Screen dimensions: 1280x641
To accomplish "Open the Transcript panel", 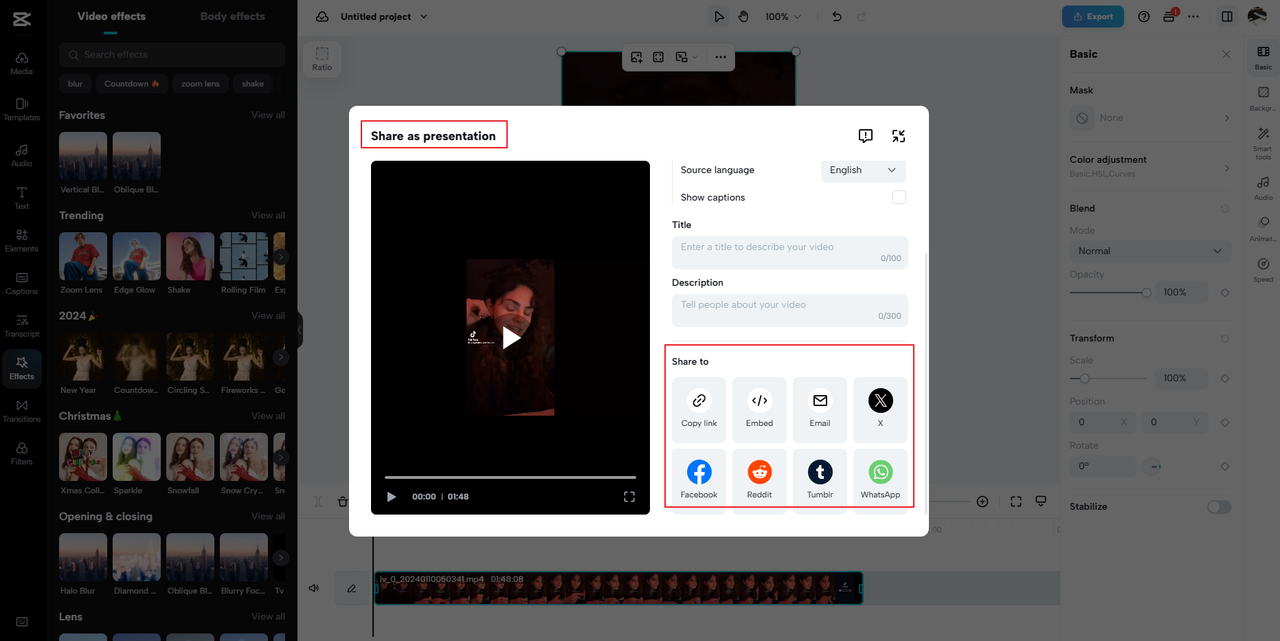I will point(22,326).
